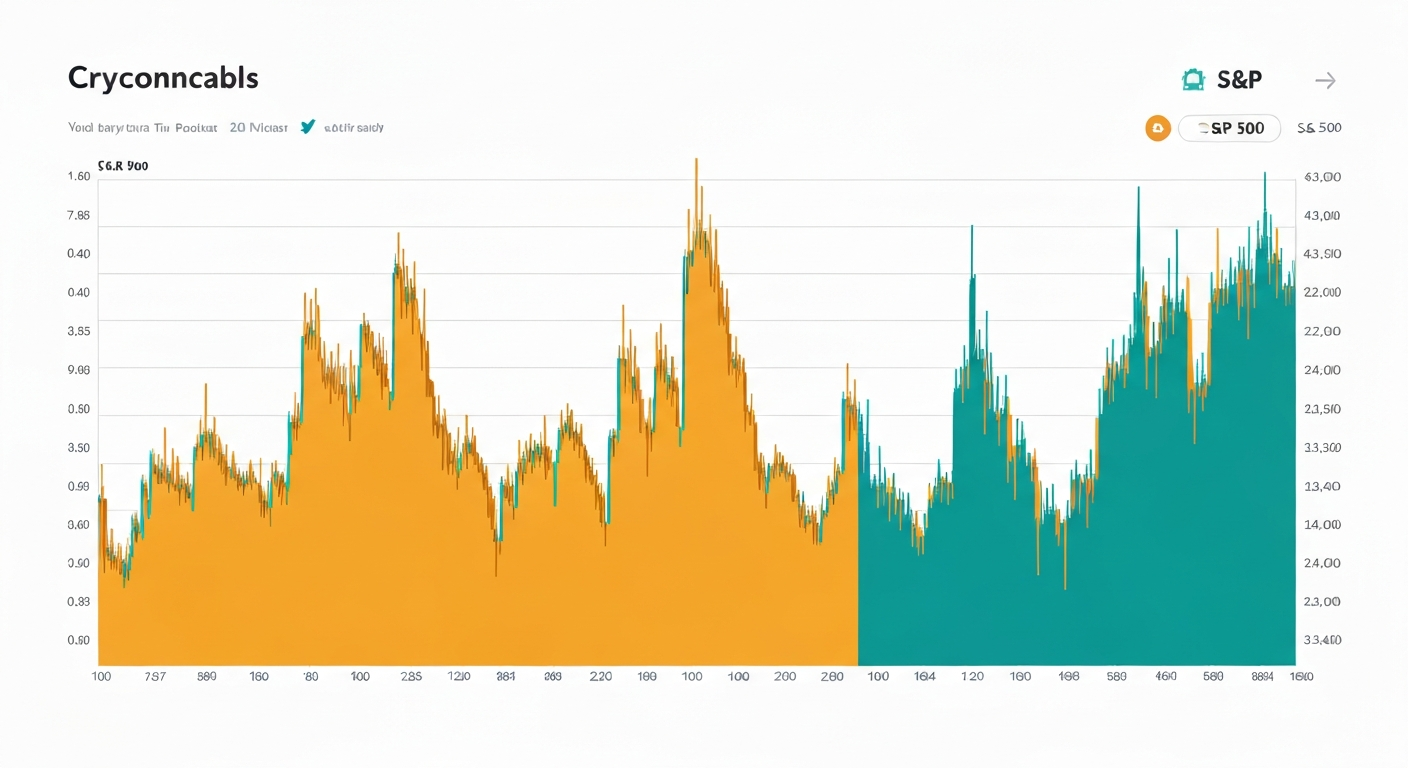Screen dimensions: 1408x768
Task: Click the 787 x-axis label
Action: tap(155, 676)
